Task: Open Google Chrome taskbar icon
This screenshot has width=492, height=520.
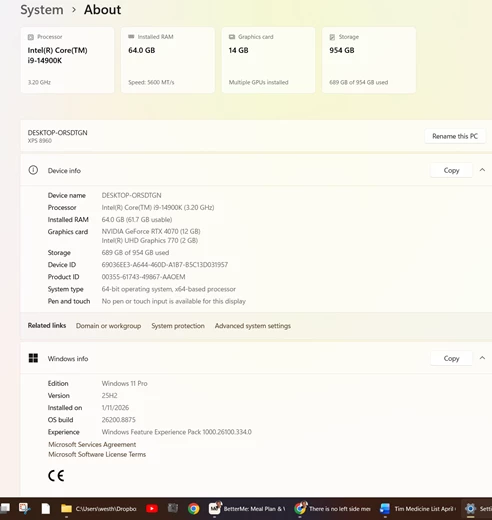Action: 193,508
